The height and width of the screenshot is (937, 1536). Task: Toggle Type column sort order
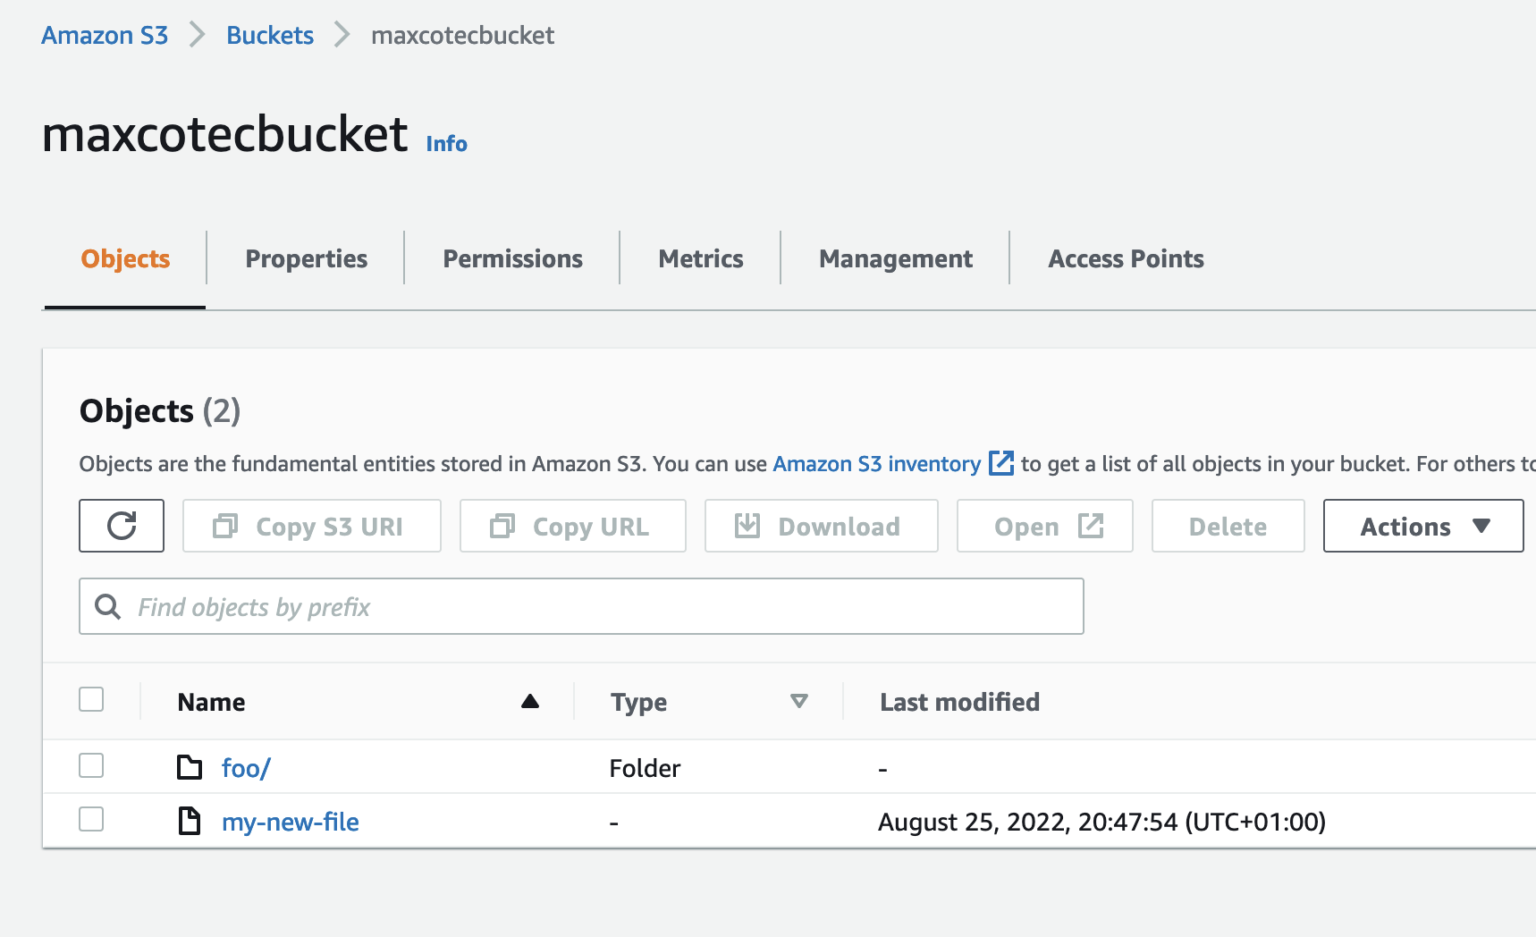point(799,701)
